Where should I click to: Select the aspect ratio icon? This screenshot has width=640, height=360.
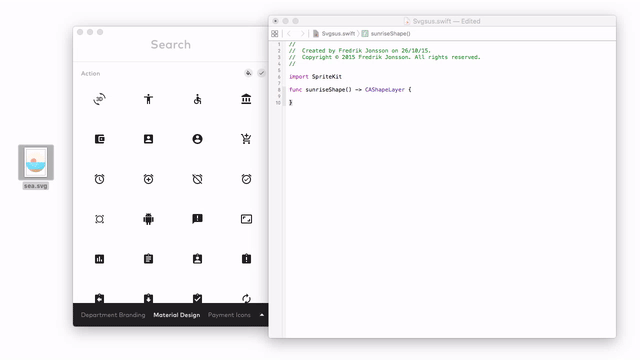pyautogui.click(x=246, y=219)
